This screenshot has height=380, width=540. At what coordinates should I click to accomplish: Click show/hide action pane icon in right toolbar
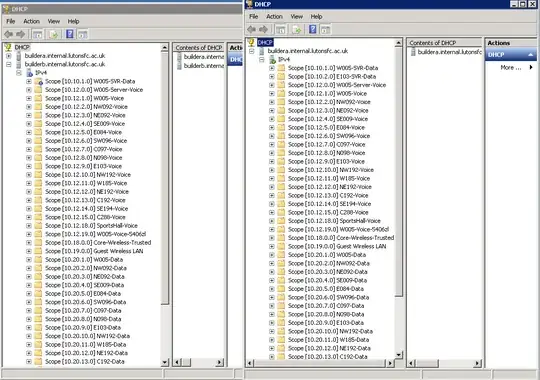pos(325,30)
